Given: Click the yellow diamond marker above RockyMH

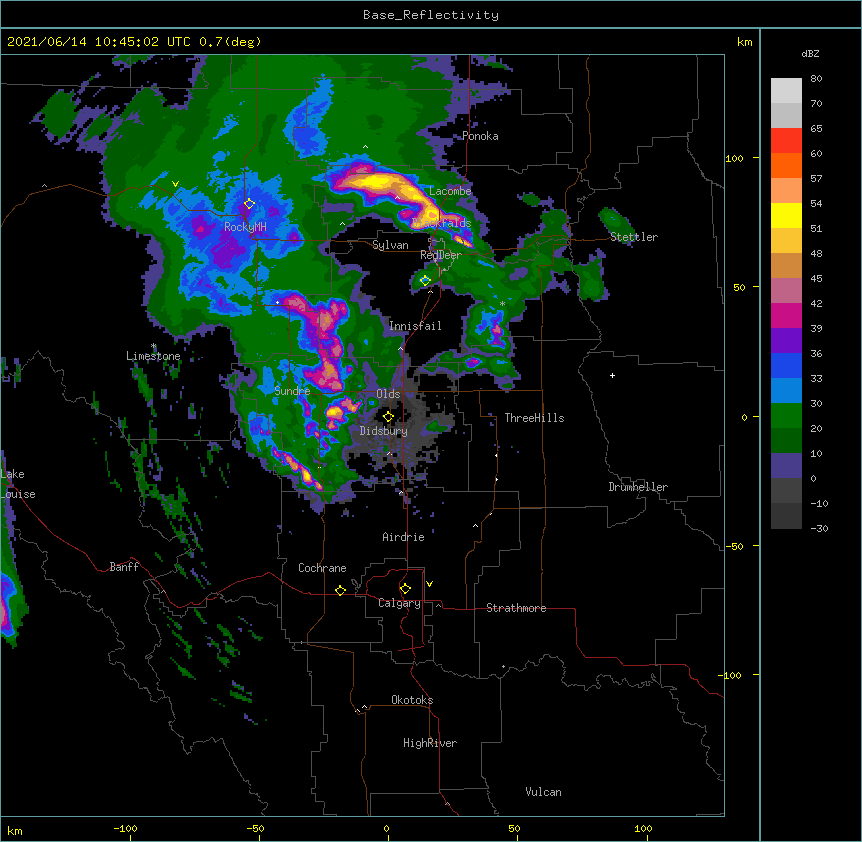Looking at the screenshot, I should click(249, 204).
